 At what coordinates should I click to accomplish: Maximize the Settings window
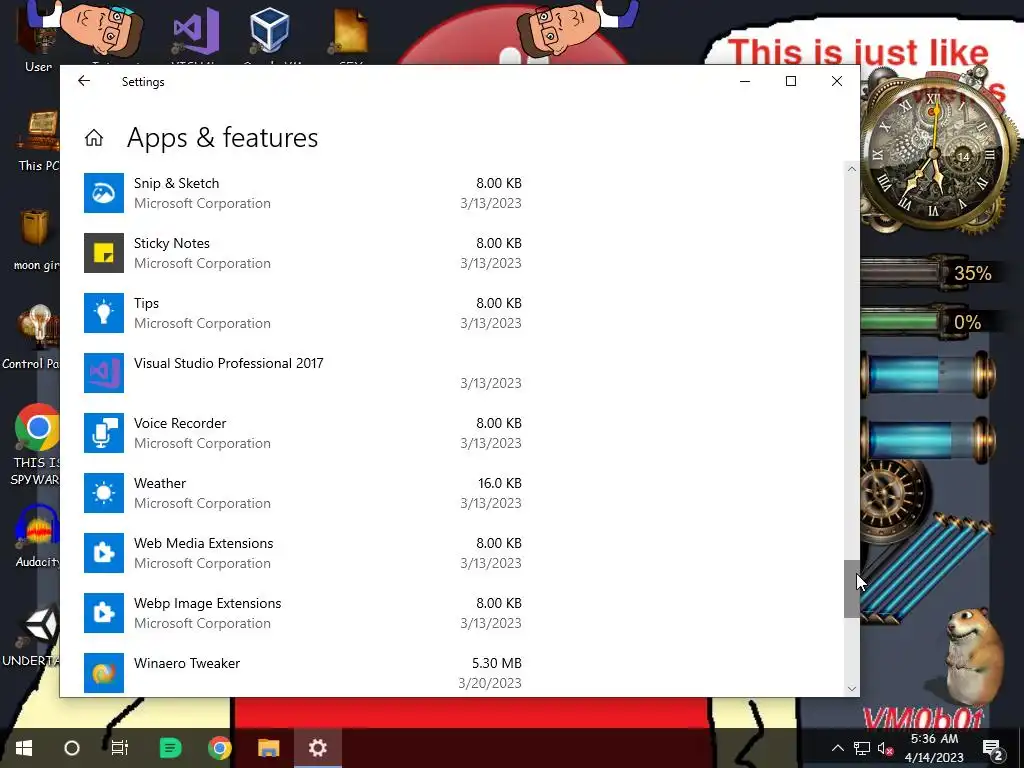coord(791,81)
